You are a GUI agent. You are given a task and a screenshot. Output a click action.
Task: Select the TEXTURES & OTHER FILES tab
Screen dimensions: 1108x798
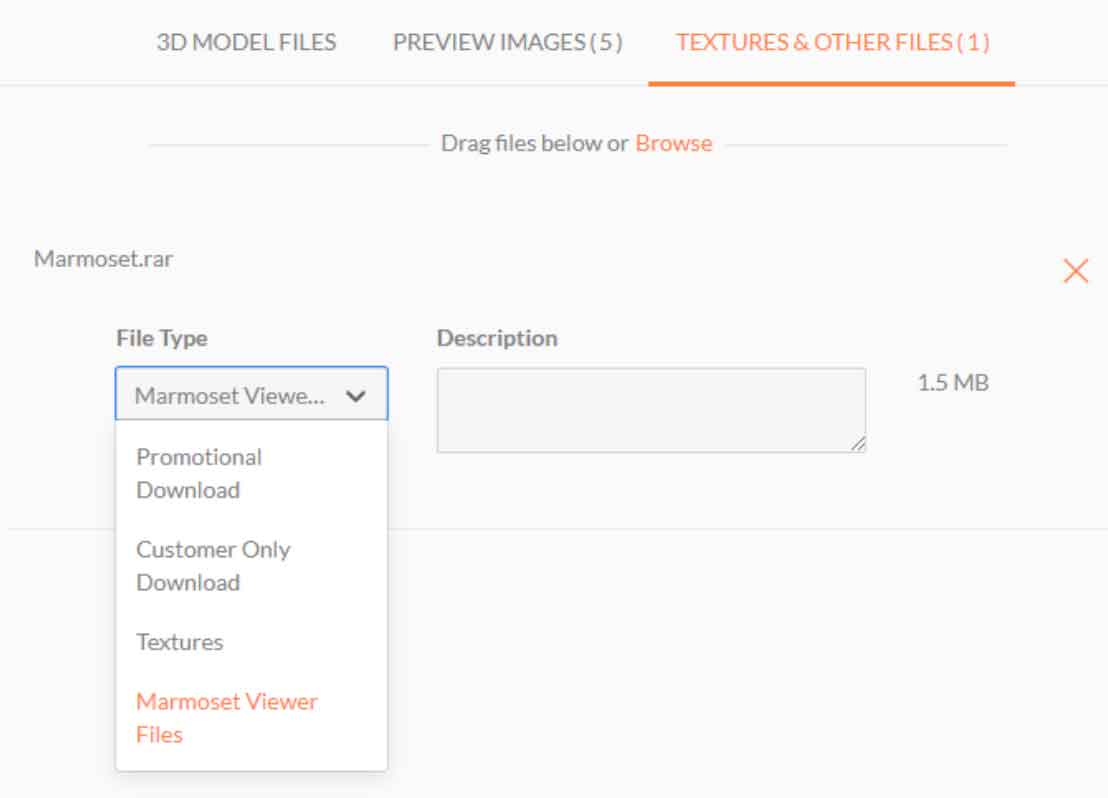tap(833, 42)
